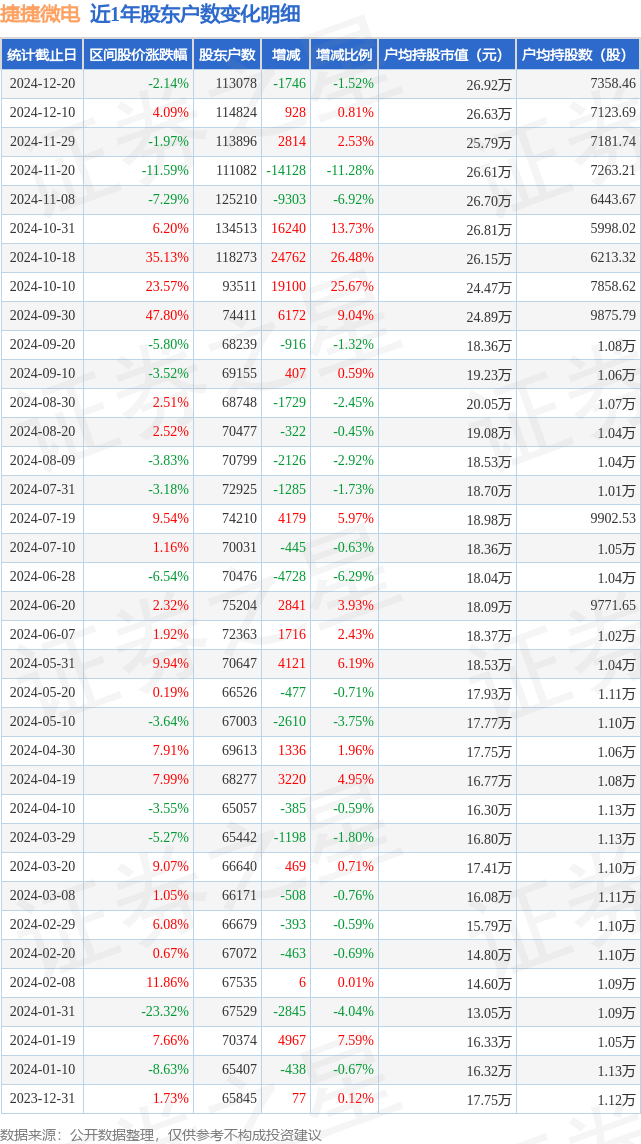Click the price change value 23.57%
Screen dimensions: 641x1144
tap(167, 287)
